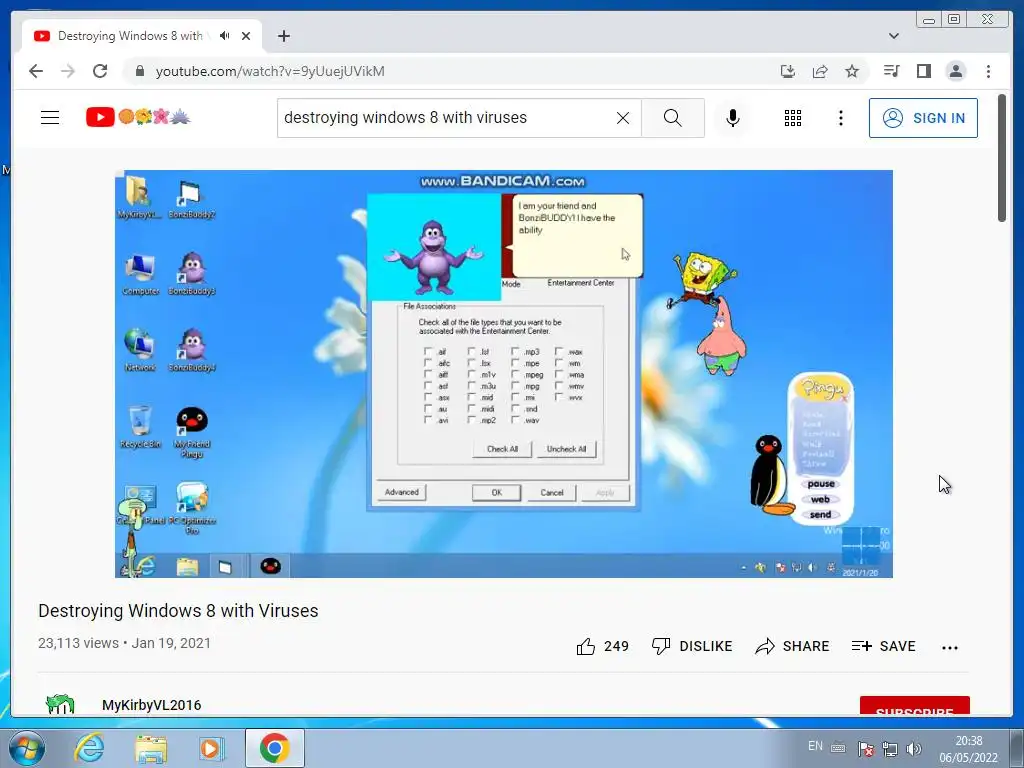
Task: Mute the tab via speaker icon
Action: (x=225, y=36)
